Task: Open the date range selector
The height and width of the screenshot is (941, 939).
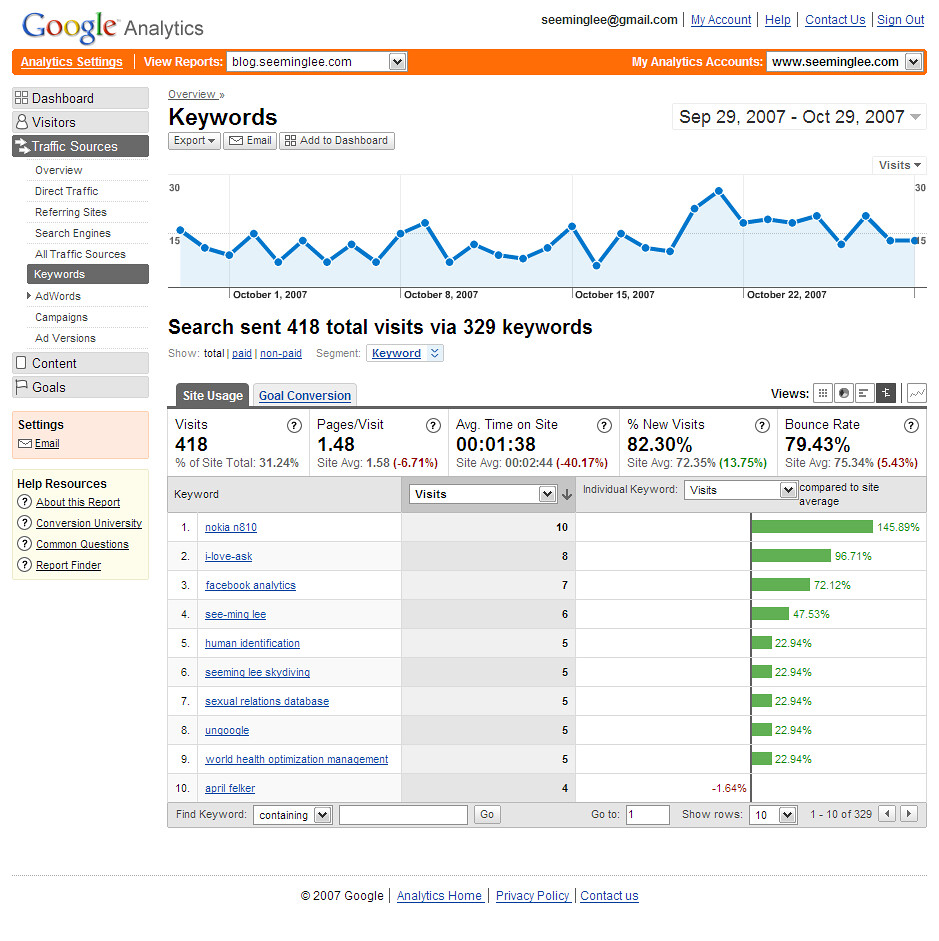Action: click(x=799, y=116)
